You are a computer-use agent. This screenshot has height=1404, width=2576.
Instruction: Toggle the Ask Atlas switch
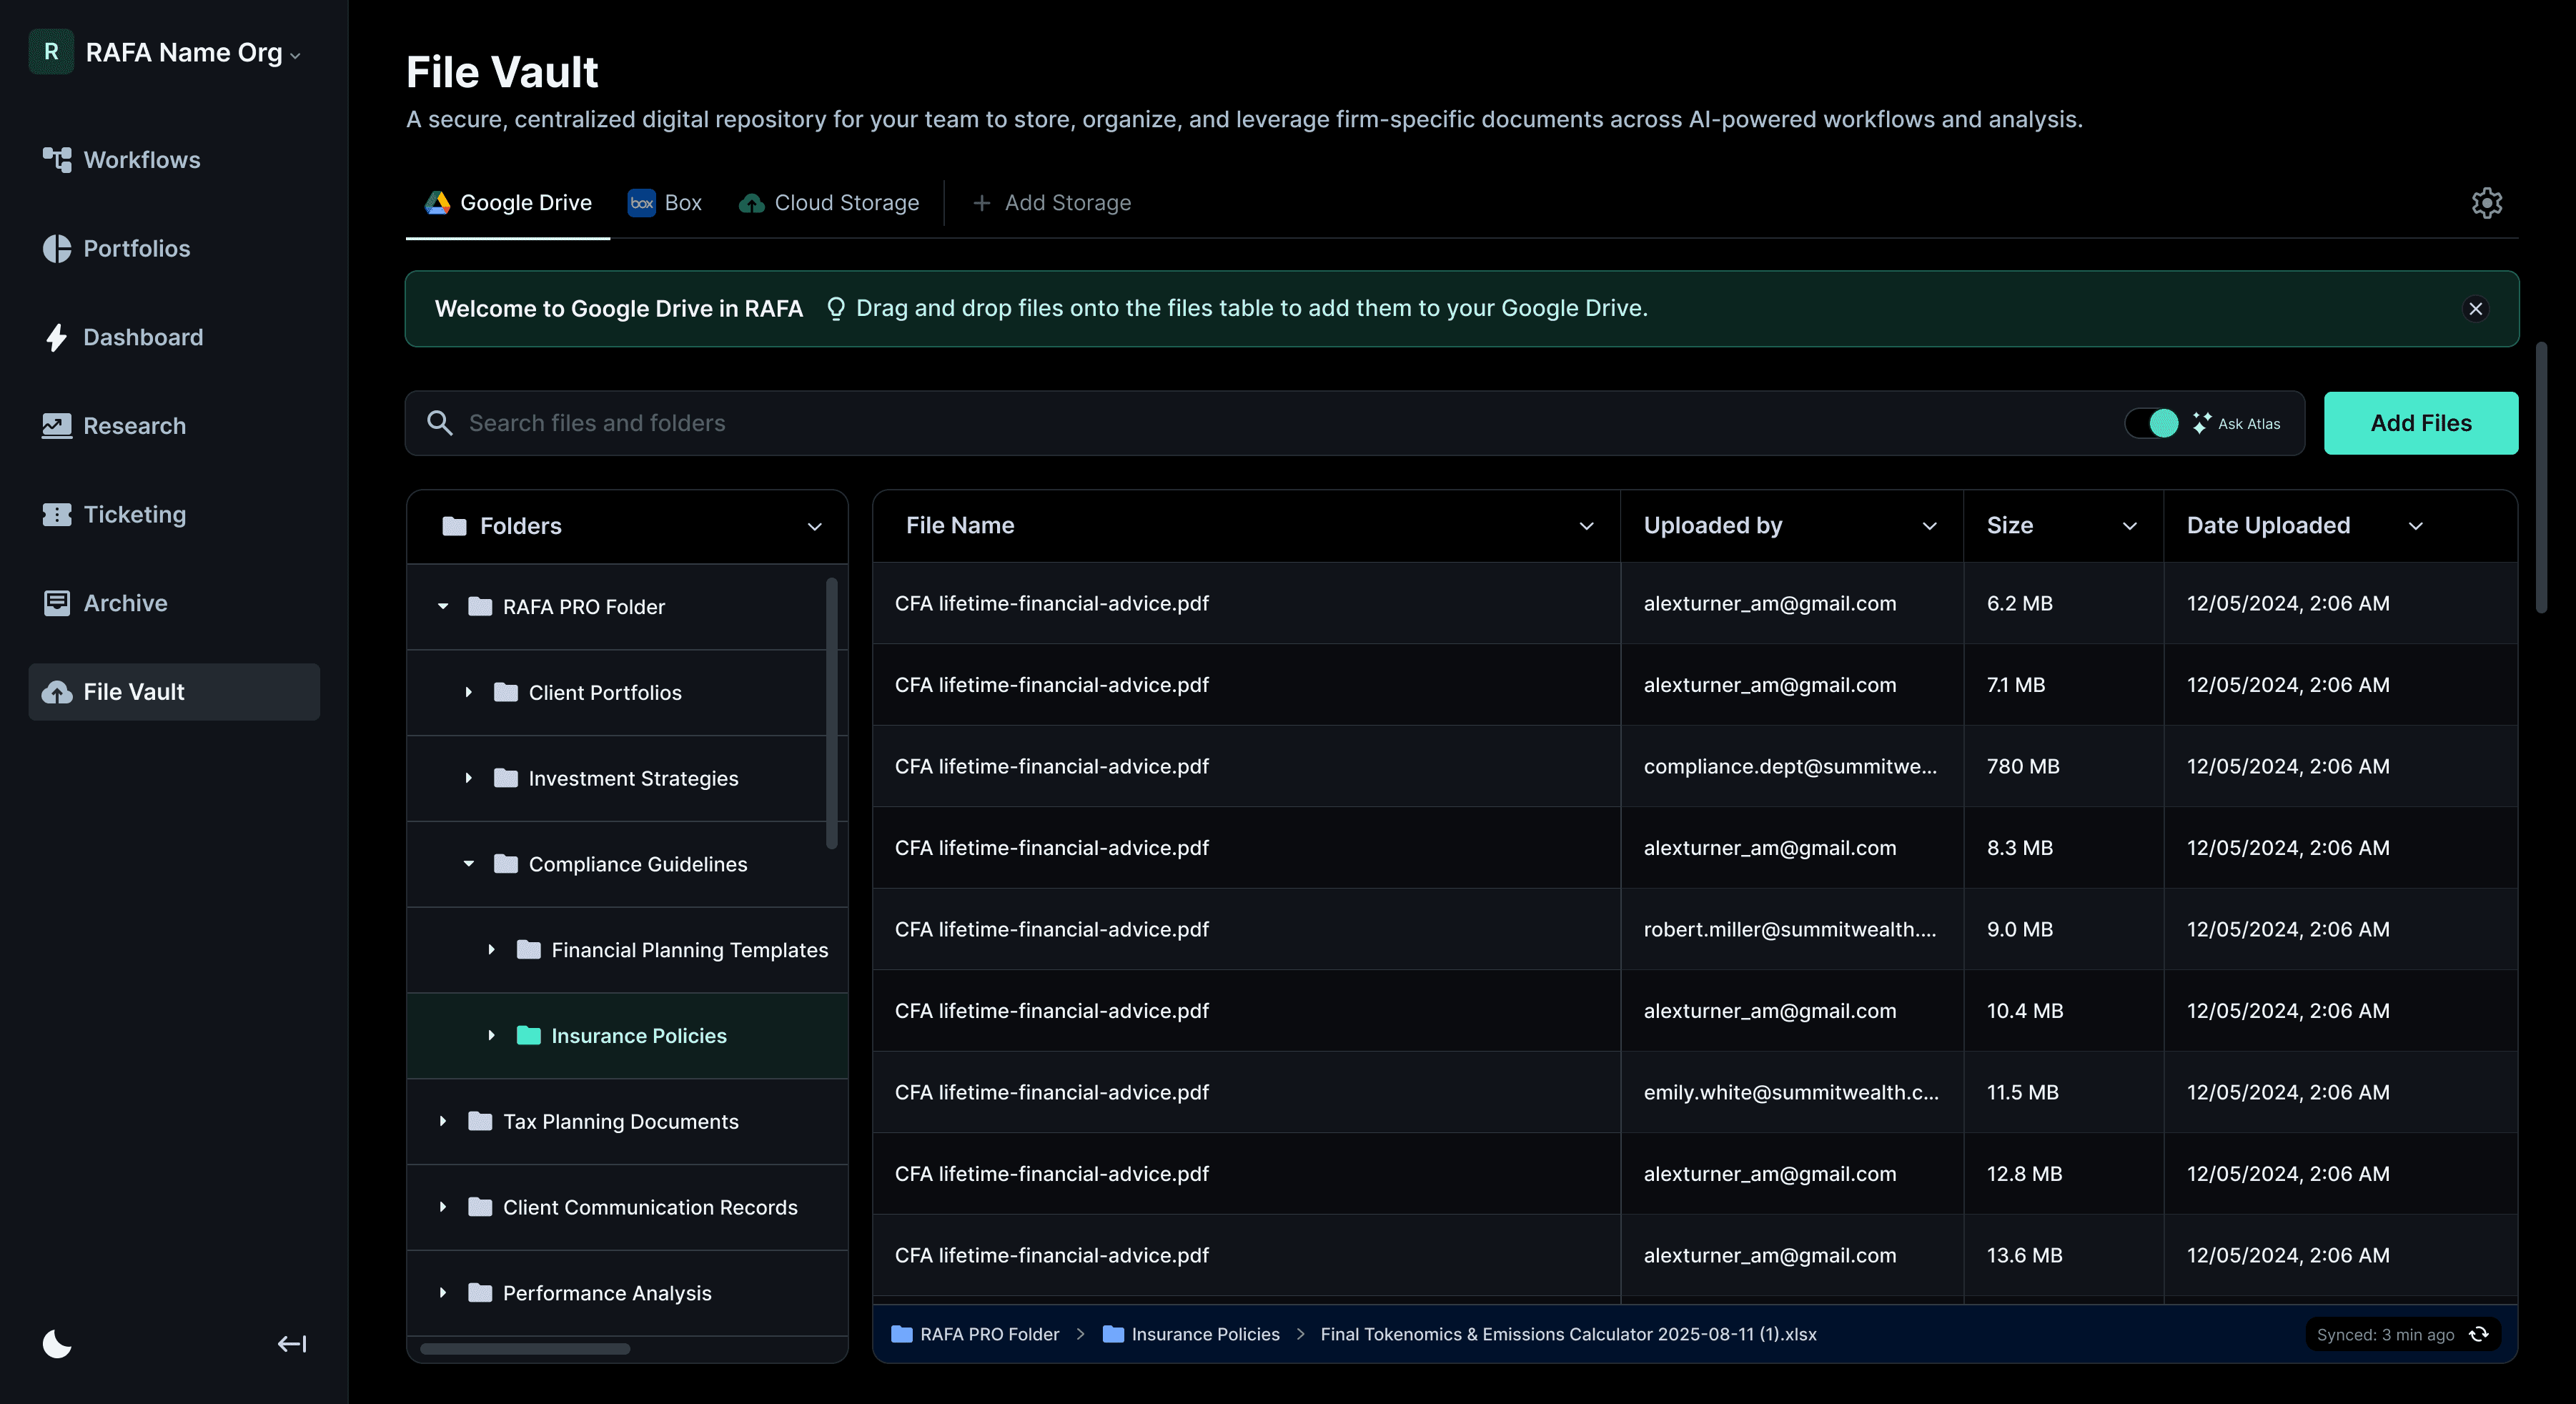2151,423
